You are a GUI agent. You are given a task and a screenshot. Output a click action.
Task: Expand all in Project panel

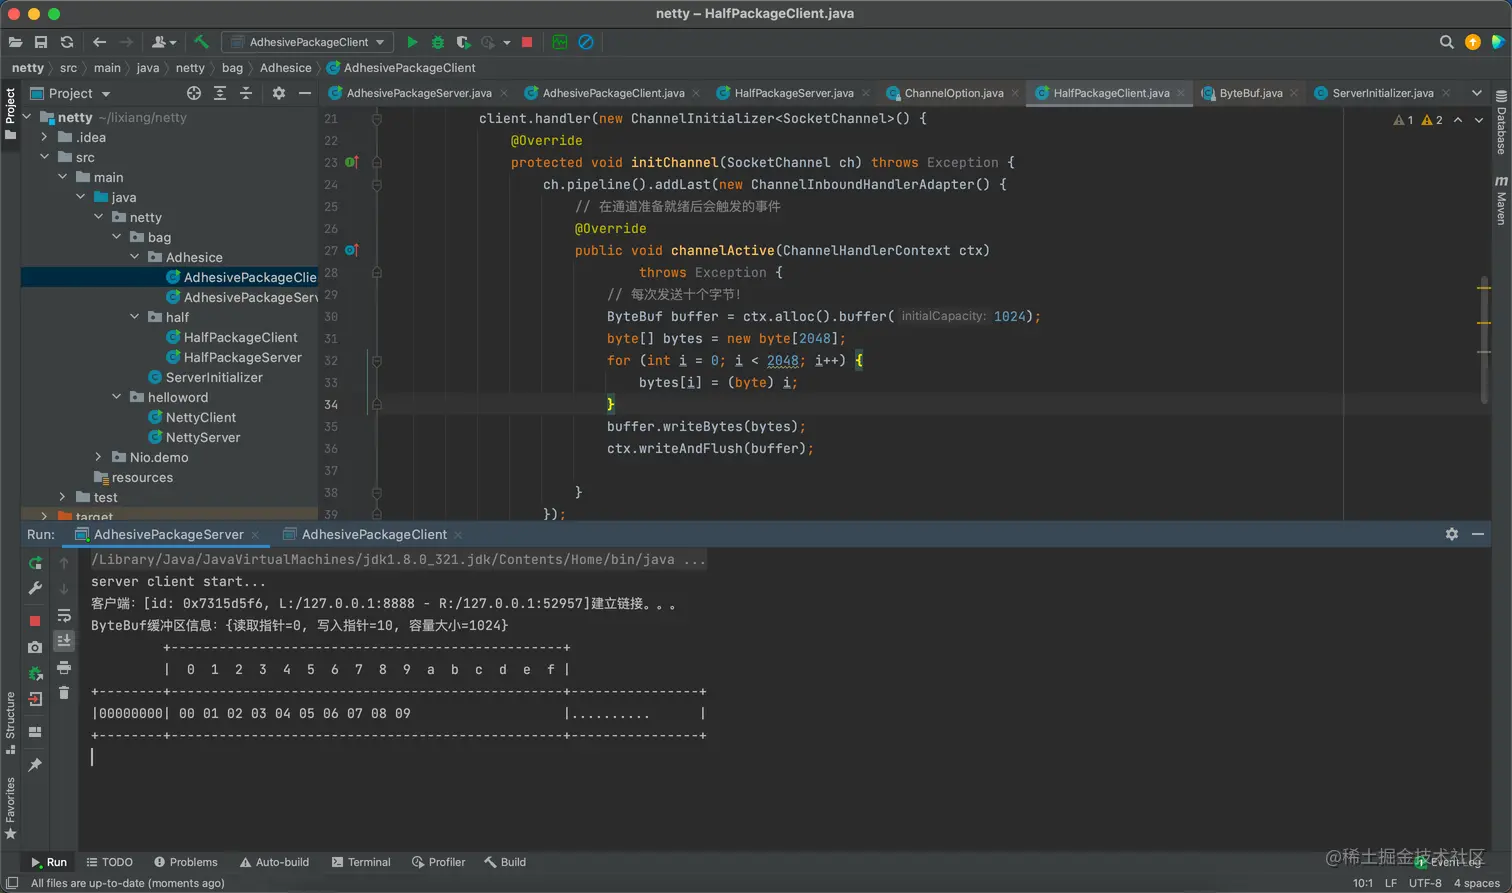220,93
